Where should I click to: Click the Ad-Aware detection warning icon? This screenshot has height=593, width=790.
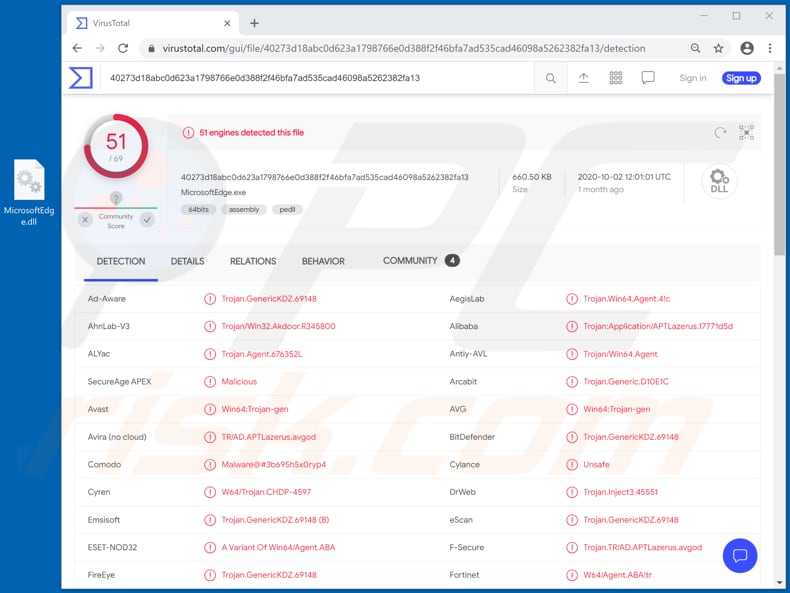(210, 299)
